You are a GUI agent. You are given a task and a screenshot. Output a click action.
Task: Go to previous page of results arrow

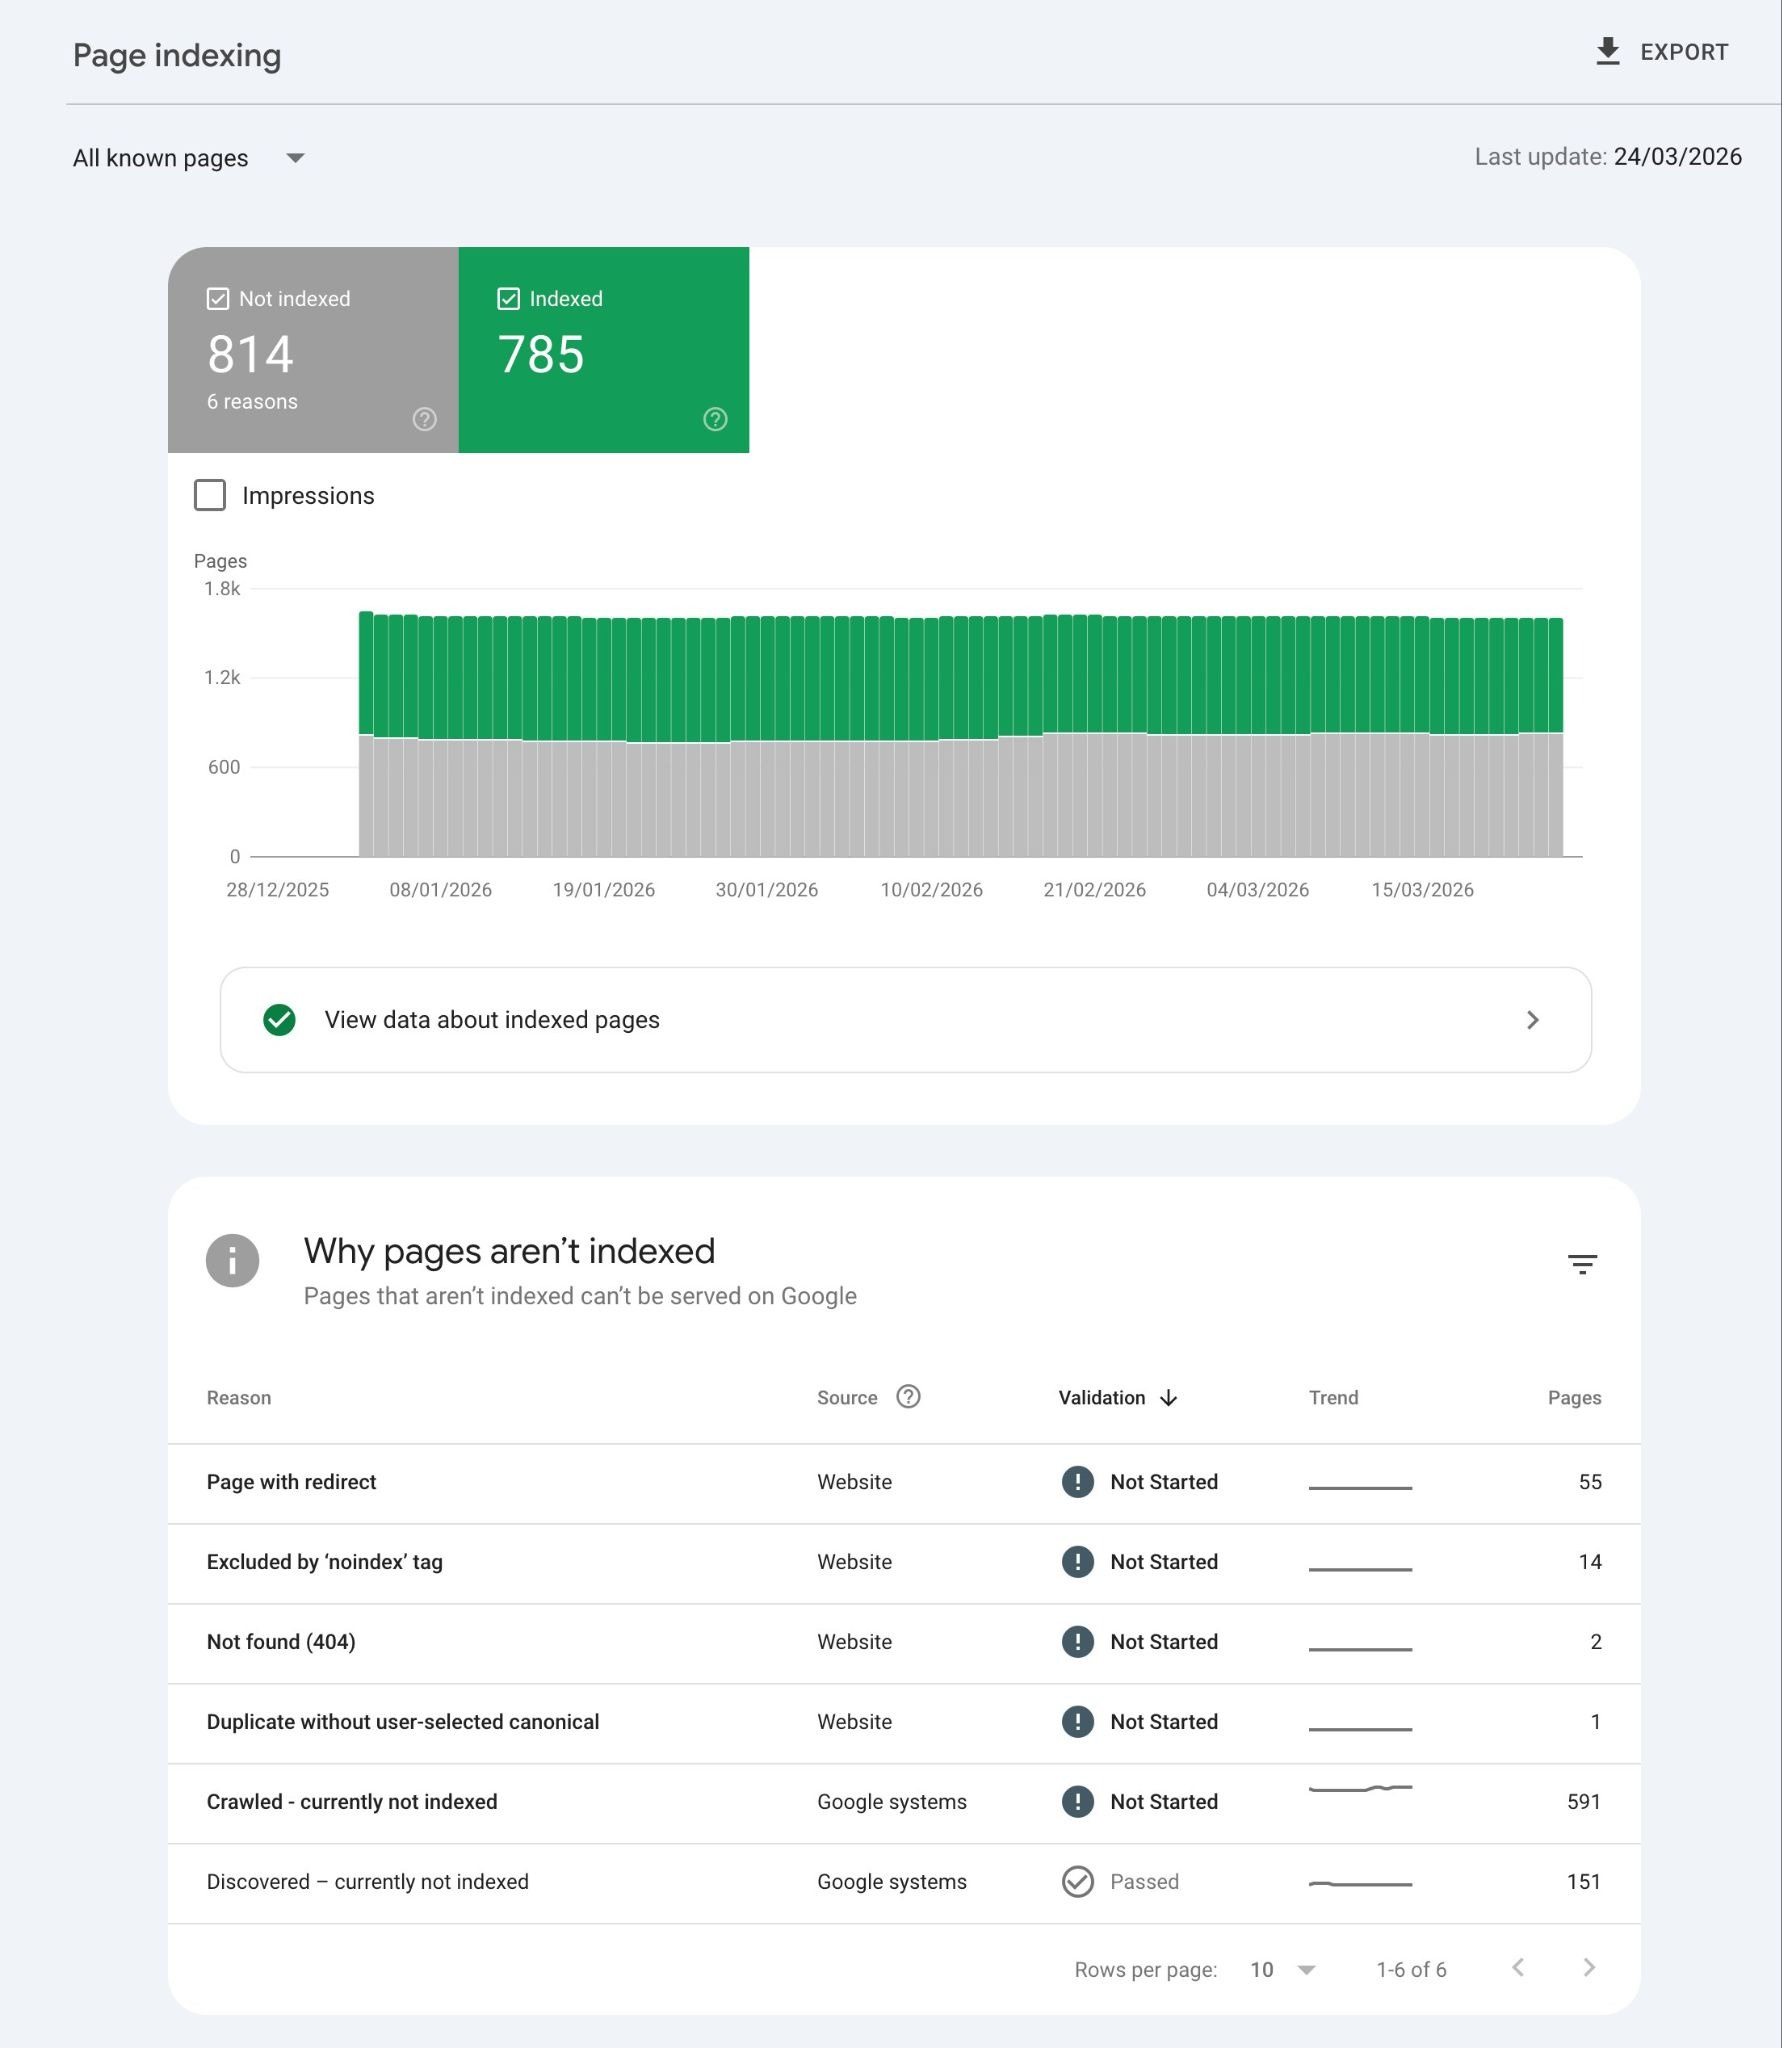(1518, 1968)
